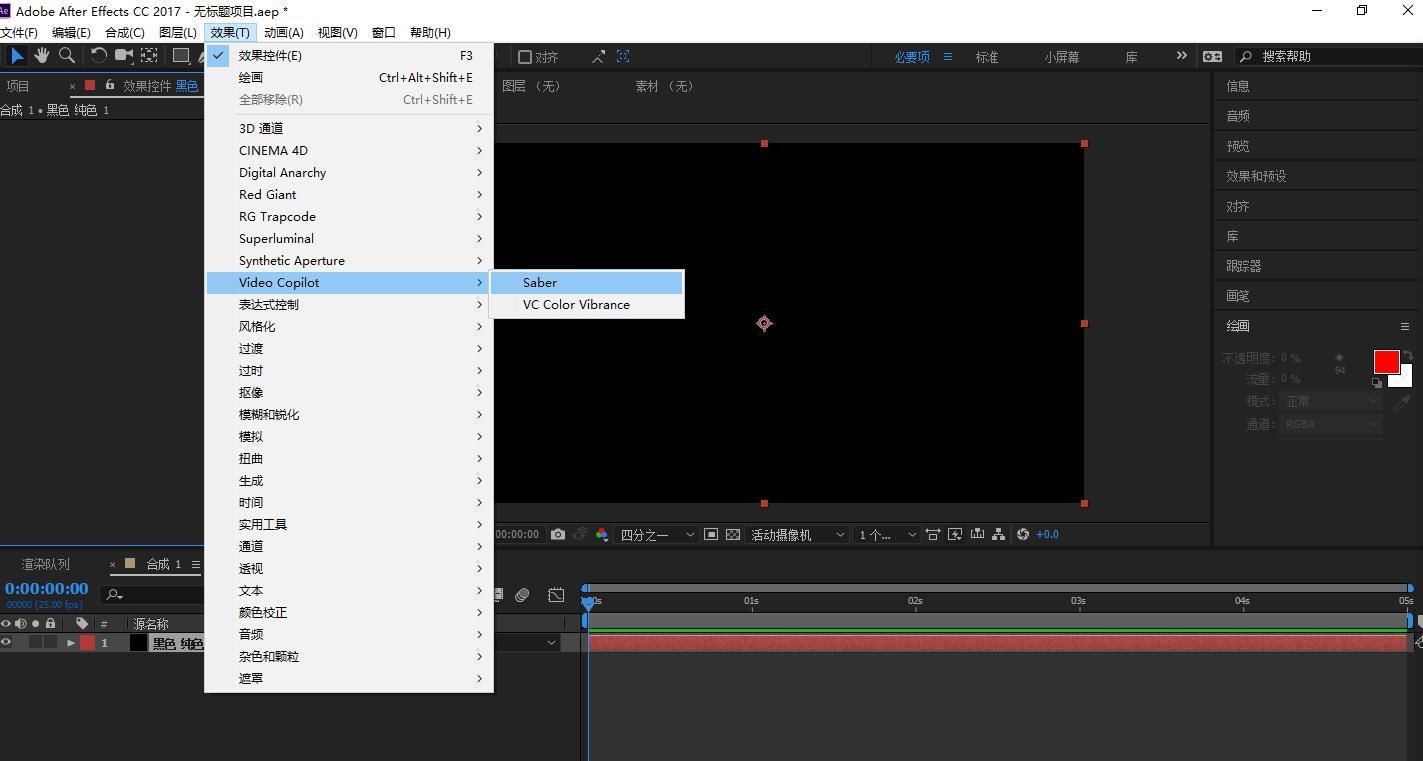Open the composition flowchart icon

(x=998, y=535)
